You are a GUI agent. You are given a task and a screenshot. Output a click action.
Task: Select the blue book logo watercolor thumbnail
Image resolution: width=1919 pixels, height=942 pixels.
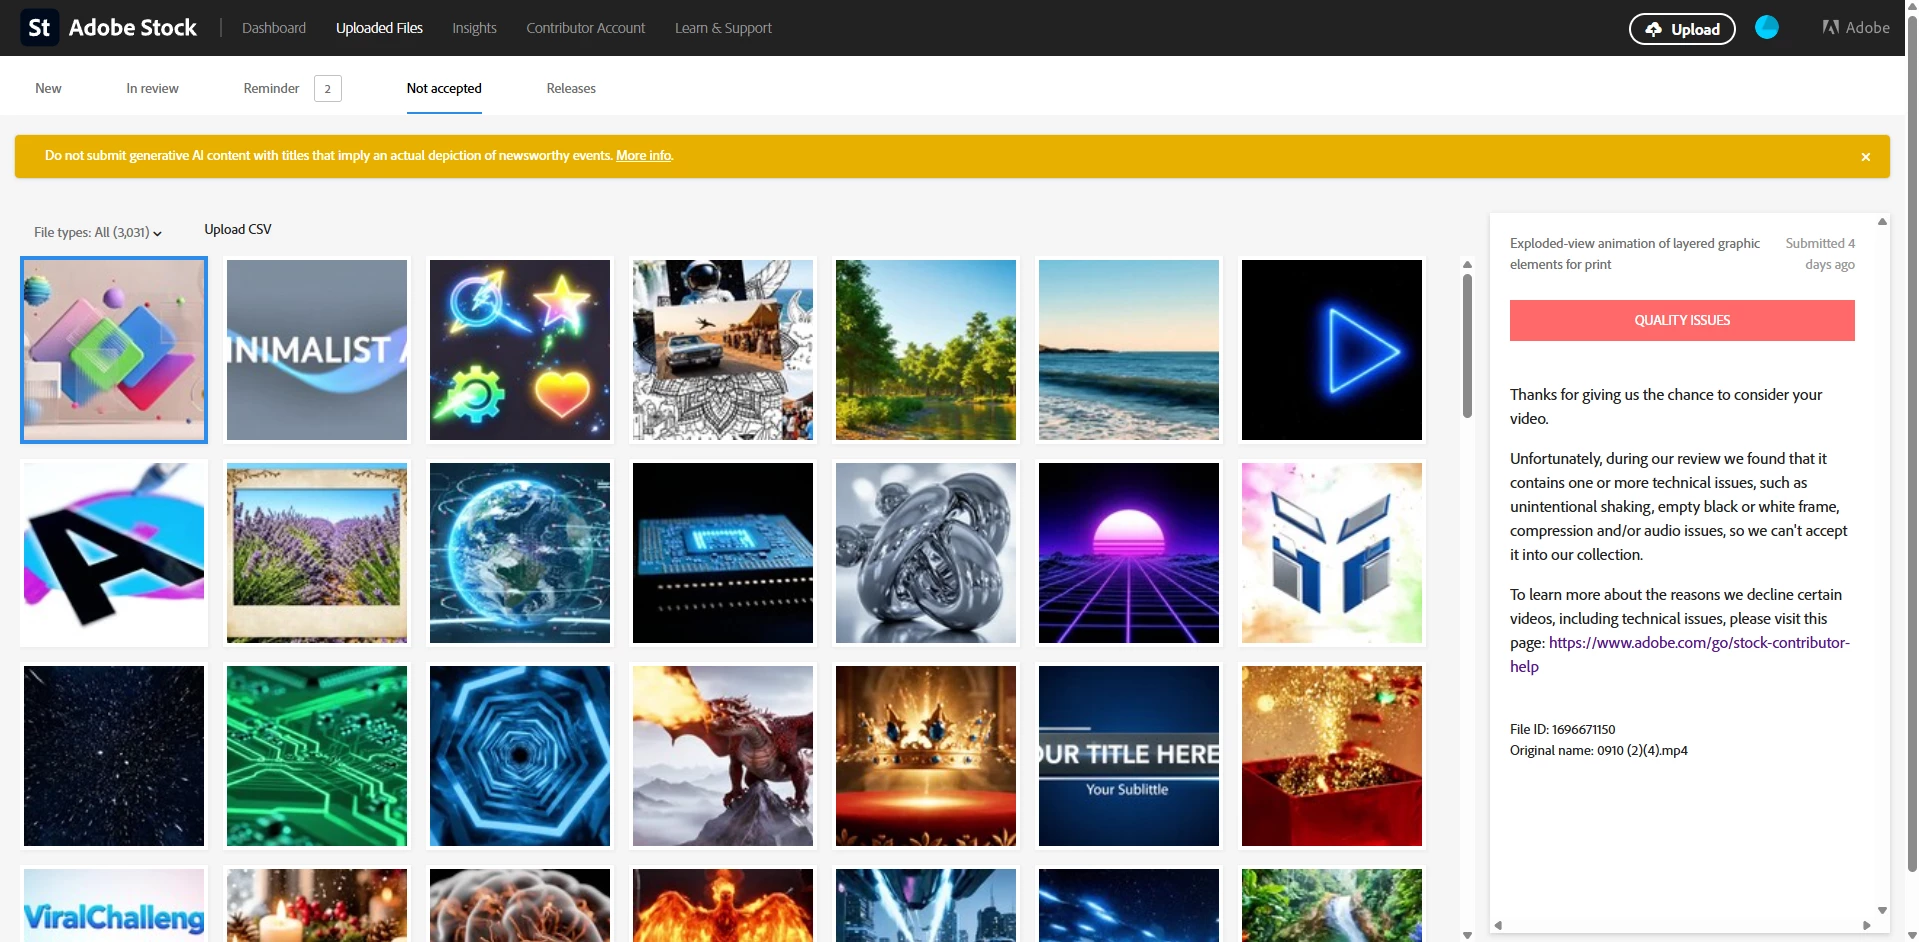1332,553
